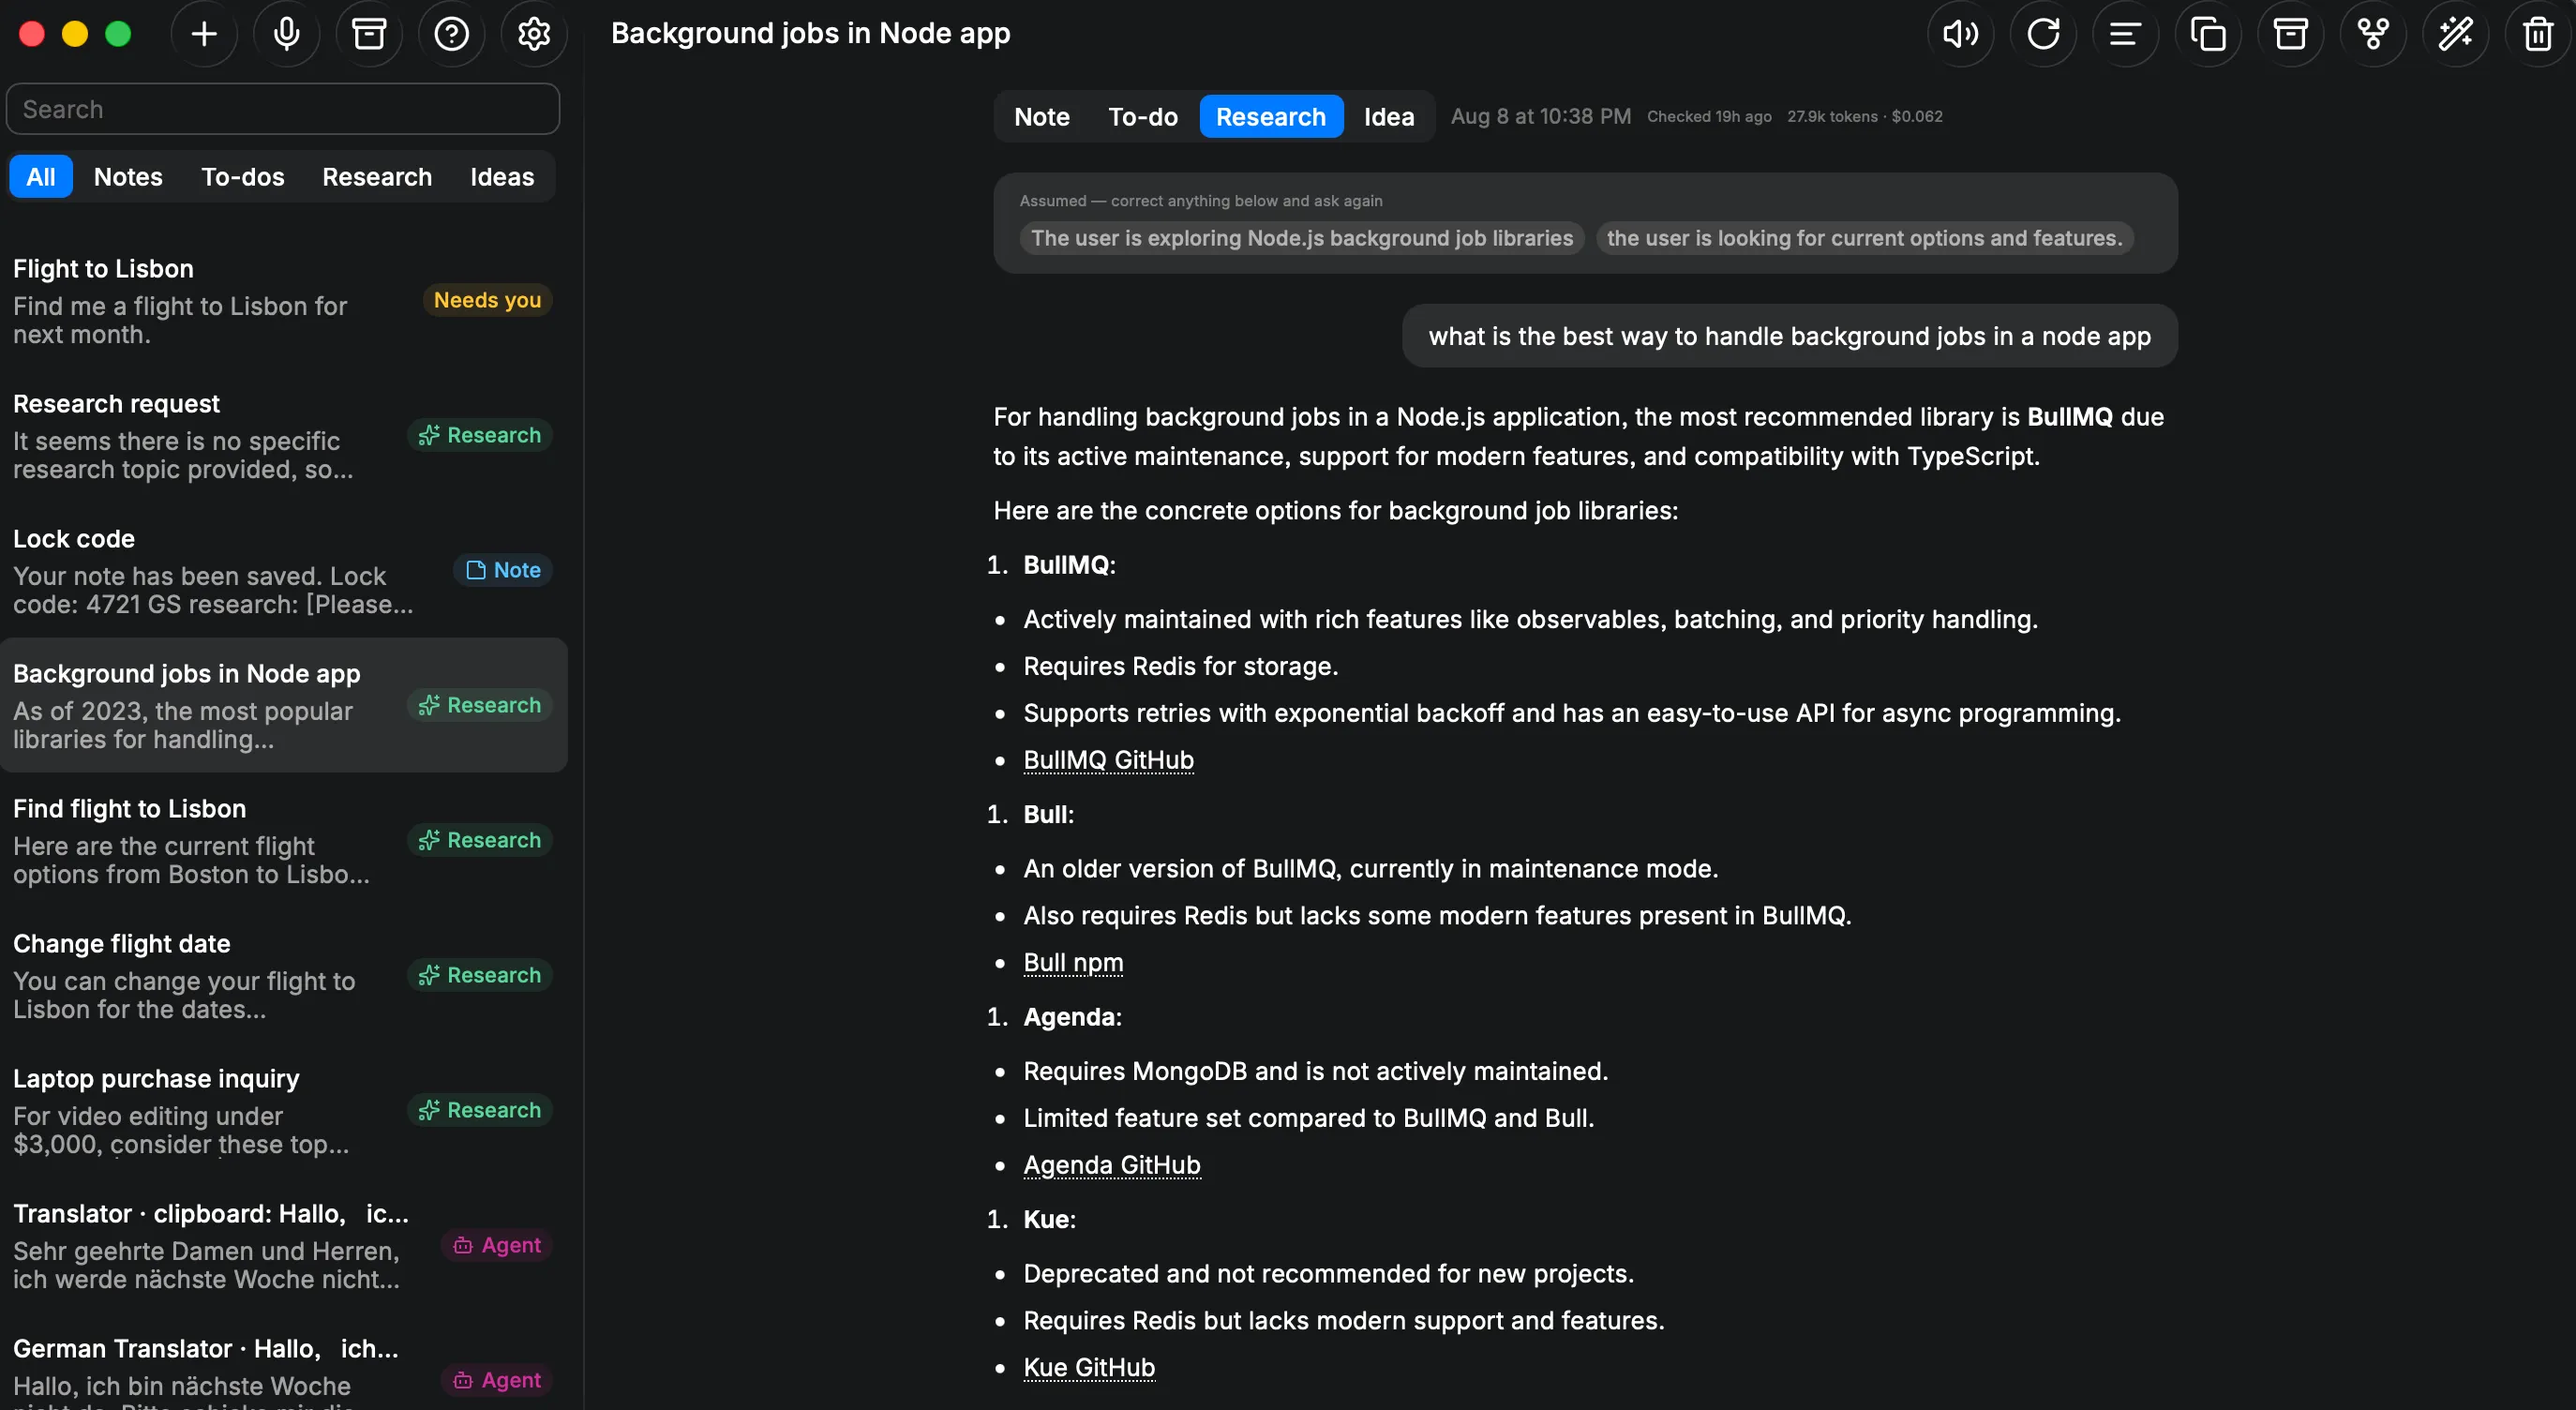This screenshot has width=2576, height=1410.
Task: Click the 'Checked 19h ago' status text
Action: click(1709, 117)
